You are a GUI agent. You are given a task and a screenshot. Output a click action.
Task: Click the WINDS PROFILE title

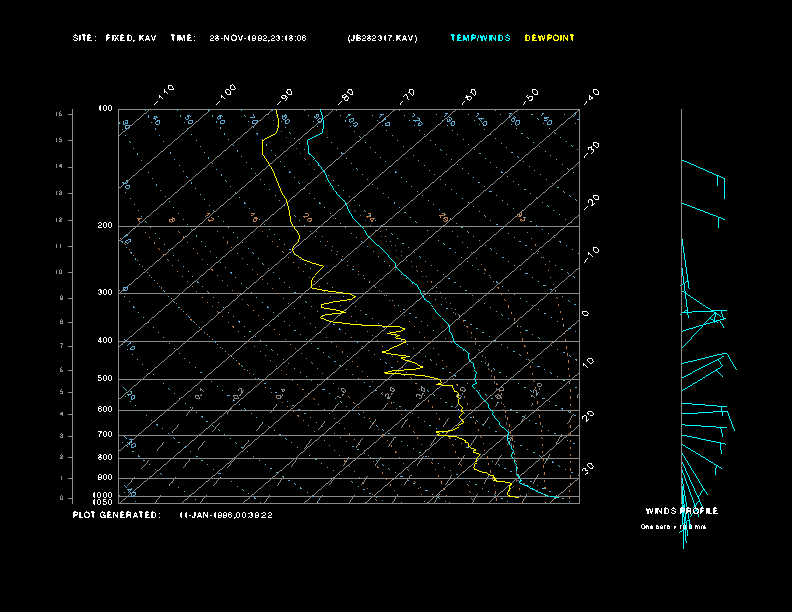(x=681, y=511)
